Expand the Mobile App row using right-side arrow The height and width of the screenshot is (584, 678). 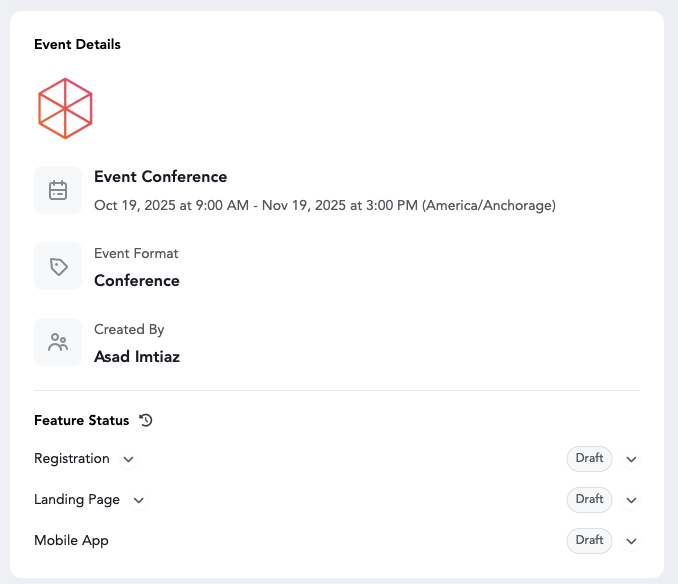point(631,541)
